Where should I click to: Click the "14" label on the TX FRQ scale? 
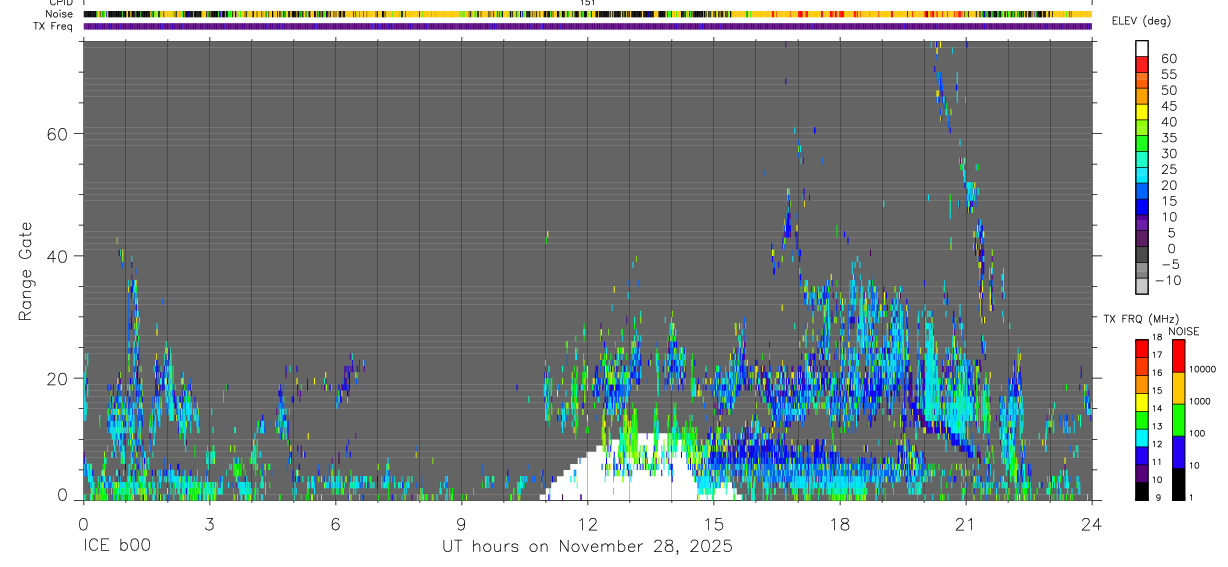coord(1156,408)
